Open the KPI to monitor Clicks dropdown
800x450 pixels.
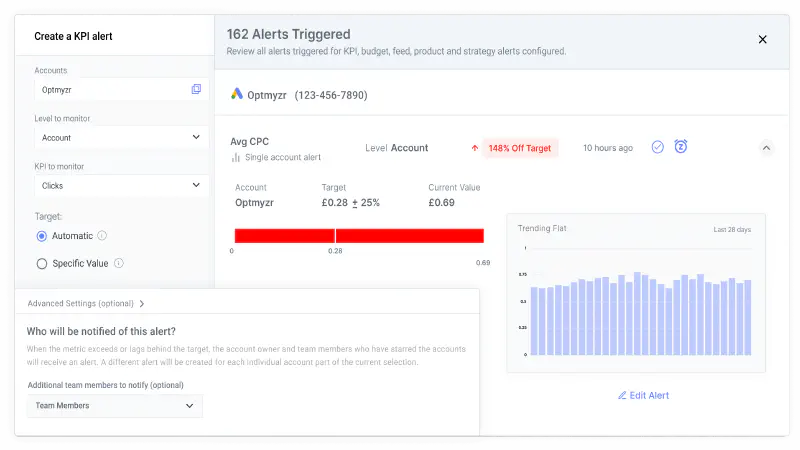(121, 186)
